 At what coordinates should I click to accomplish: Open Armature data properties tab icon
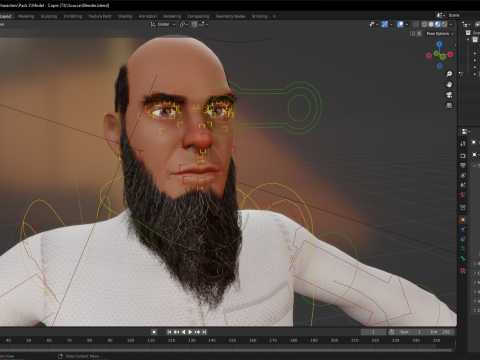[x=463, y=249]
